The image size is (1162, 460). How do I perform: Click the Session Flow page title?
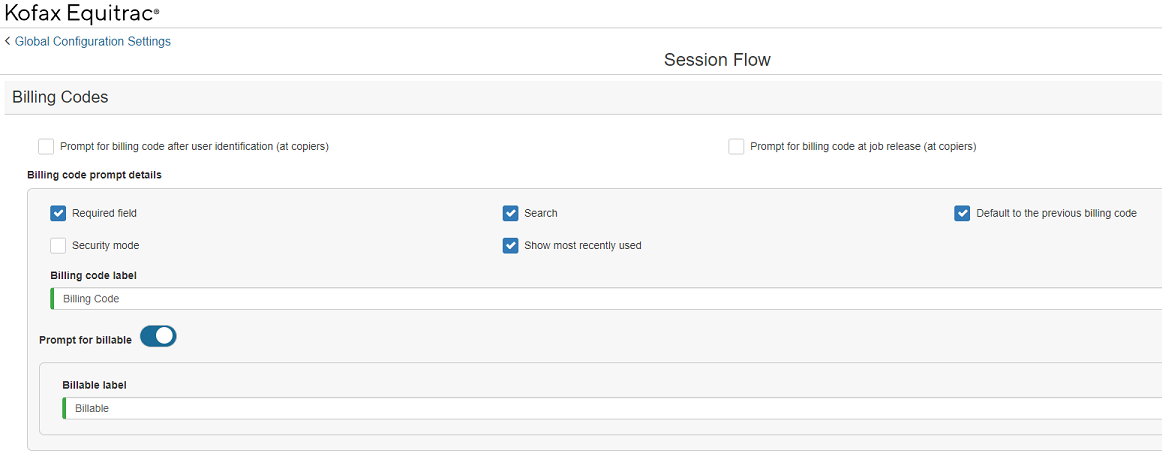click(x=717, y=60)
